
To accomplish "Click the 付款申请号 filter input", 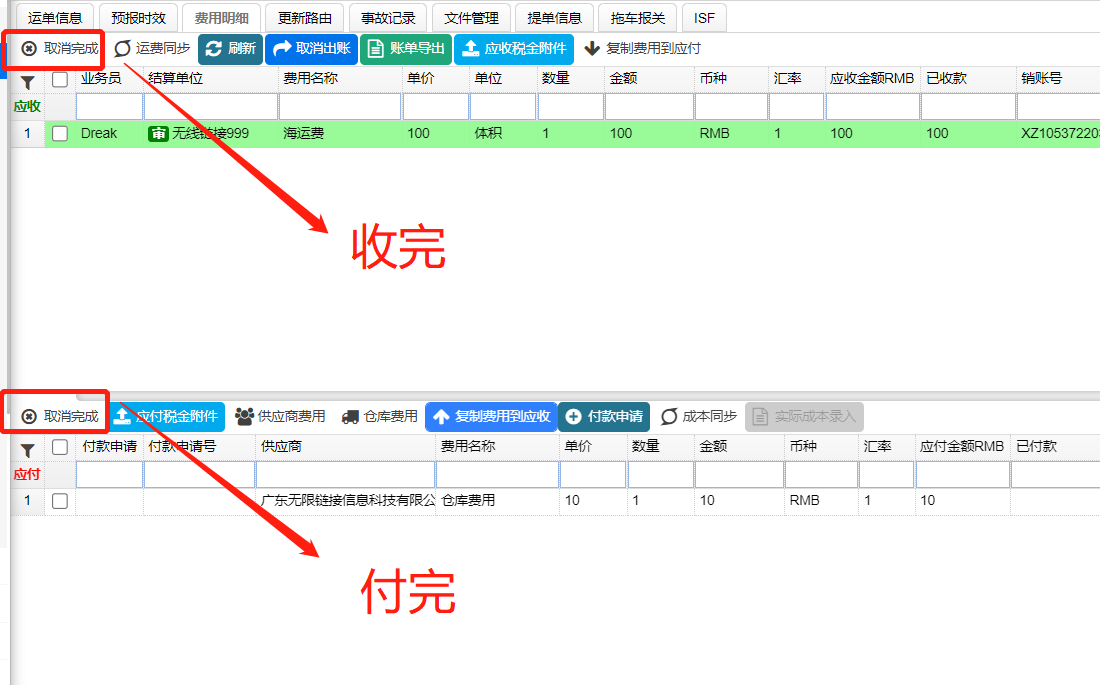I will click(x=199, y=474).
